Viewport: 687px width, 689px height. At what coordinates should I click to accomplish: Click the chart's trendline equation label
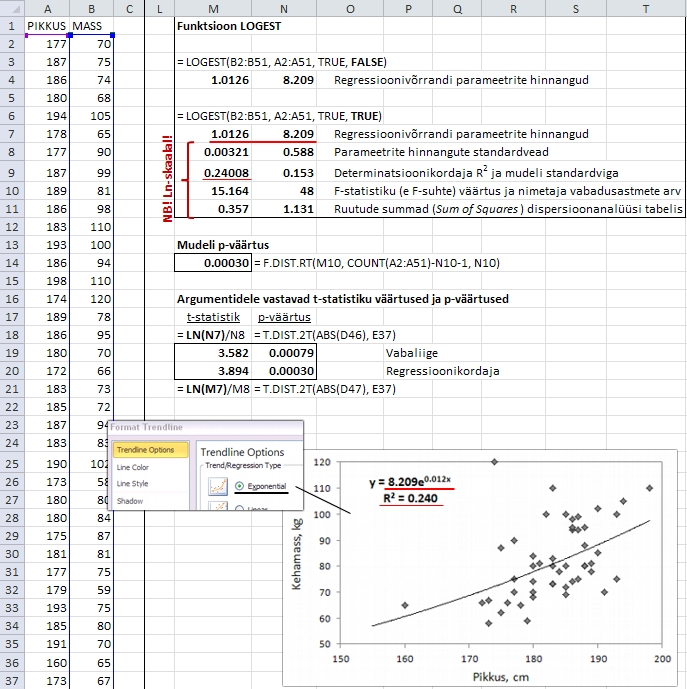410,481
